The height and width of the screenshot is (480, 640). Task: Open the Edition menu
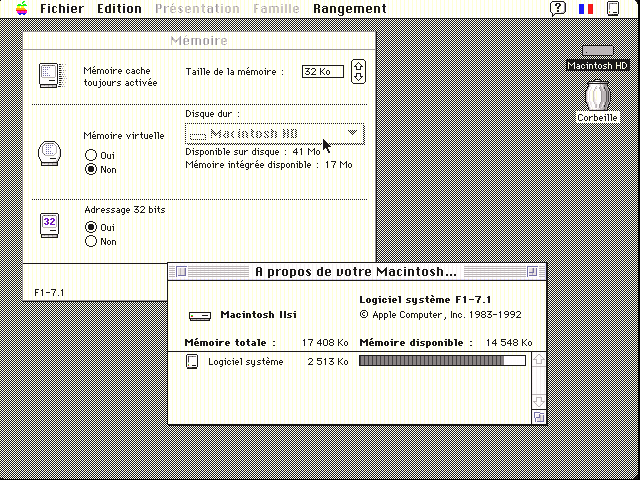click(119, 9)
